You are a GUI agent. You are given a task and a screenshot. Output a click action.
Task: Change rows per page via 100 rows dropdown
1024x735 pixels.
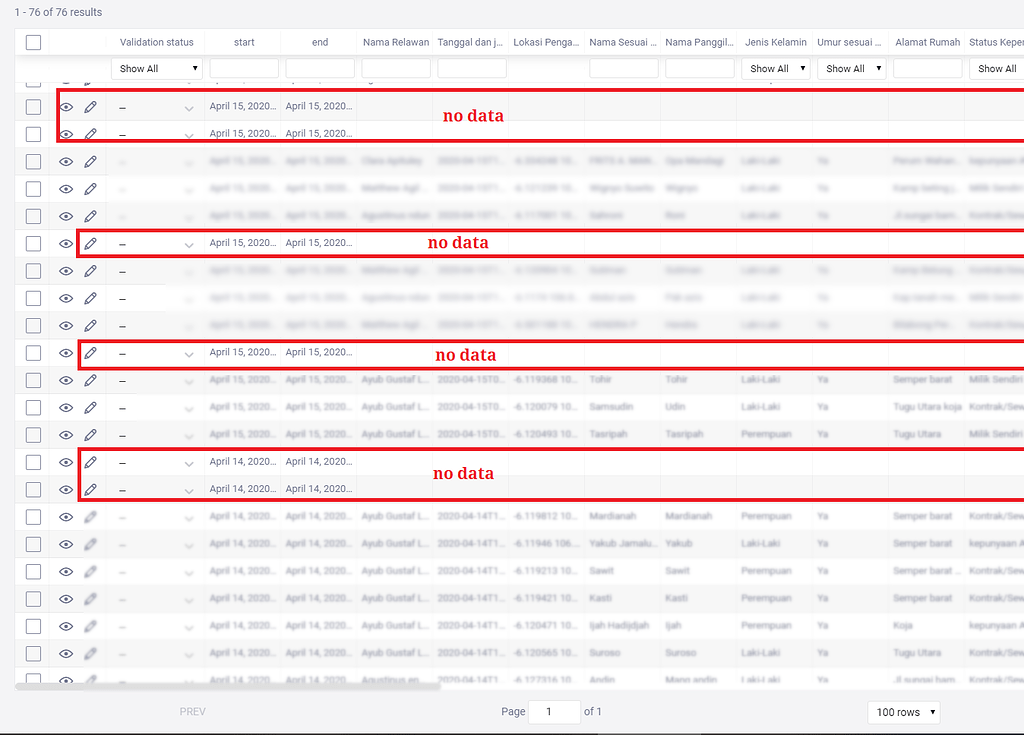point(903,712)
